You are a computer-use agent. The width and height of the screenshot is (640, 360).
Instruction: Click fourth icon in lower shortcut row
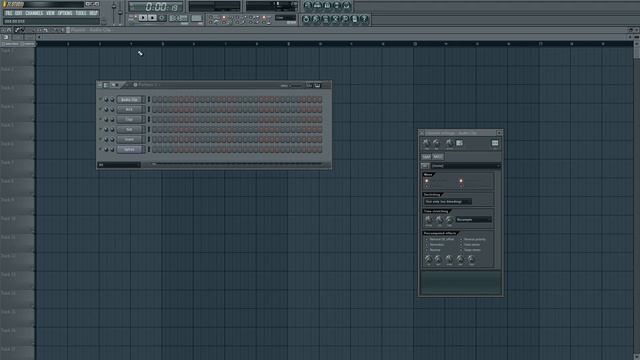click(x=336, y=19)
